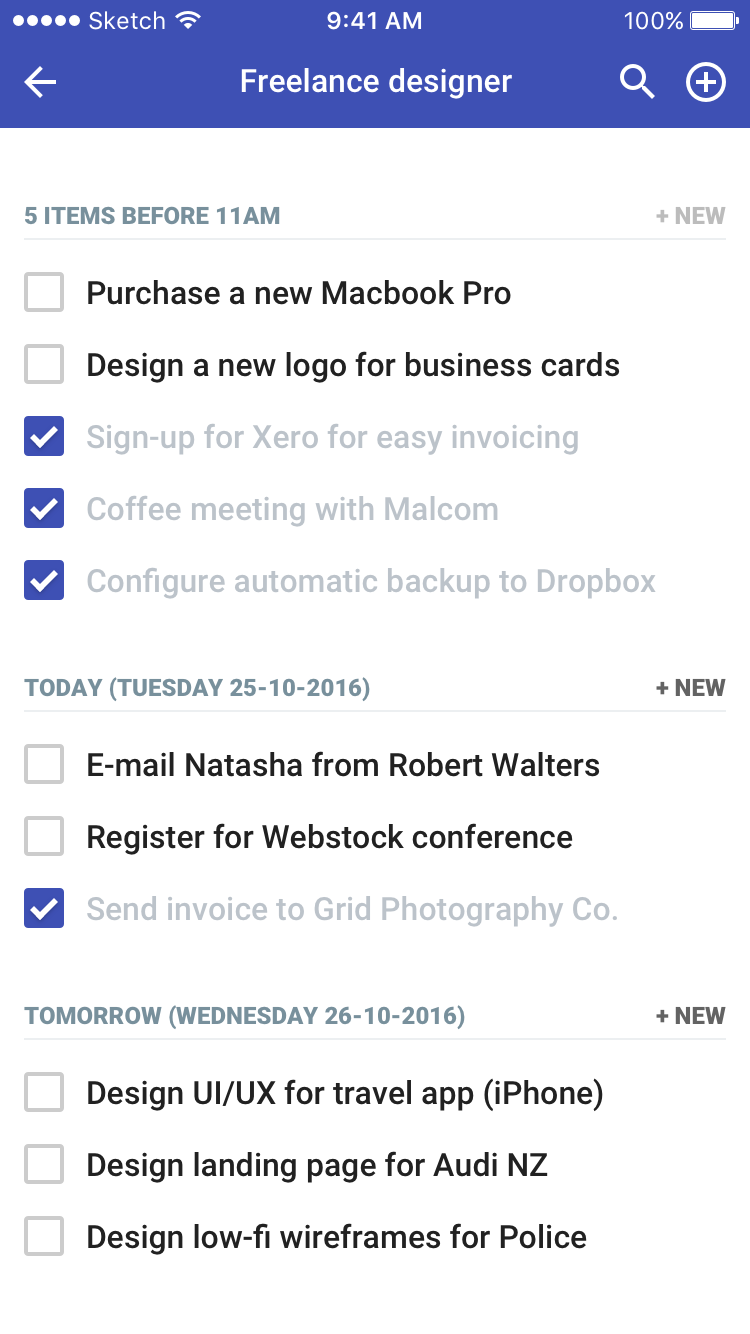Tap the back arrow icon
This screenshot has height=1334, width=750.
tap(40, 82)
